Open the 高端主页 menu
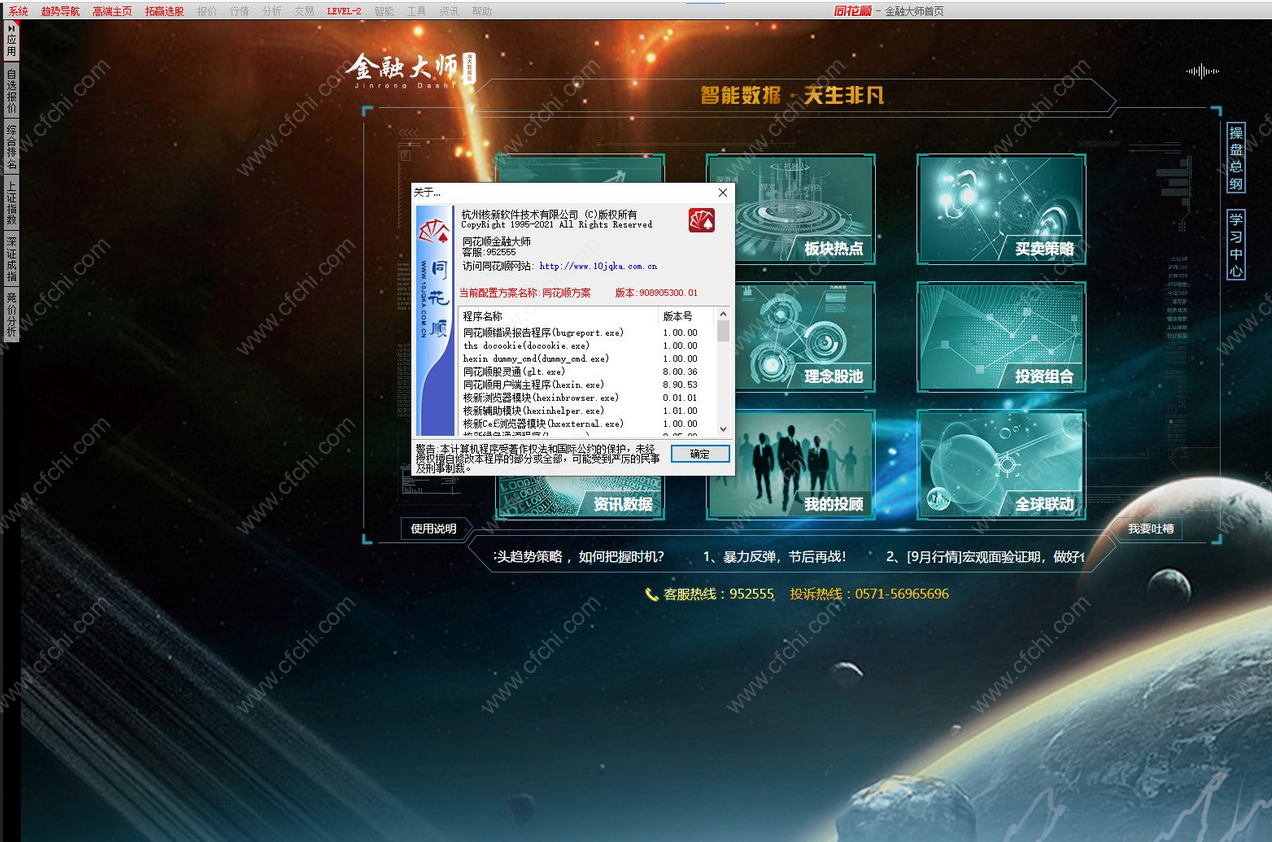1272x842 pixels. [112, 11]
